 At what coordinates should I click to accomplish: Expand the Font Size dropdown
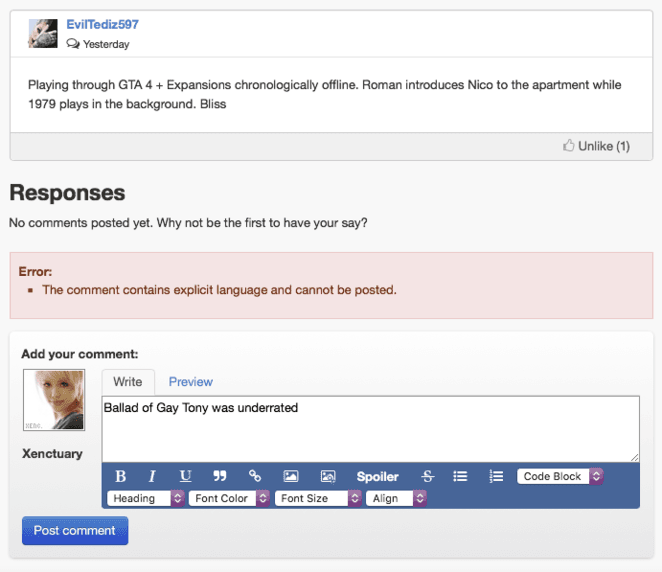coord(317,498)
